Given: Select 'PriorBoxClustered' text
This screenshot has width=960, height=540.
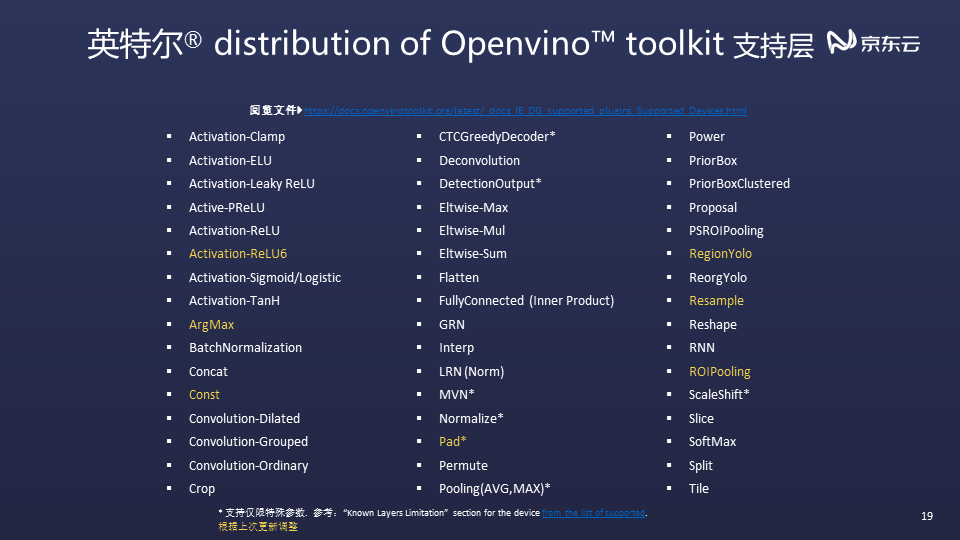Looking at the screenshot, I should (739, 184).
